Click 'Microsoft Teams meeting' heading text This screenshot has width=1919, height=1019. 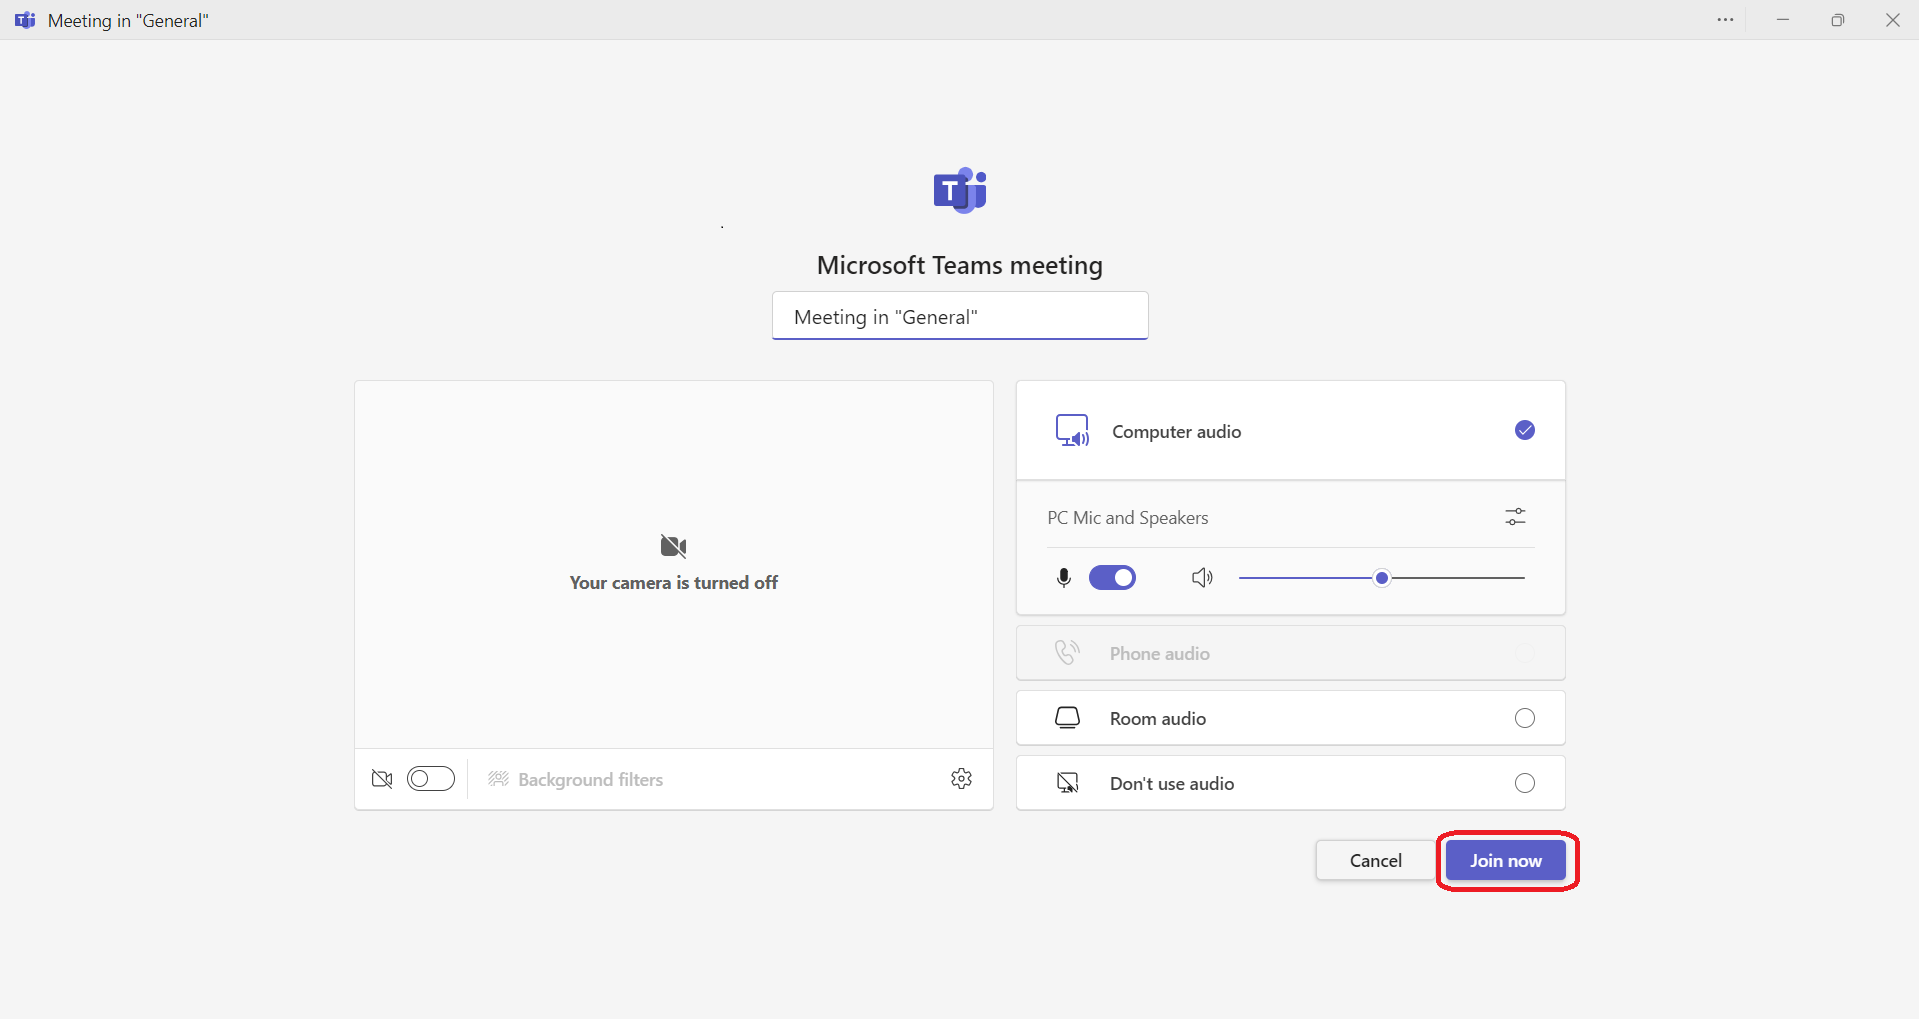coord(960,265)
